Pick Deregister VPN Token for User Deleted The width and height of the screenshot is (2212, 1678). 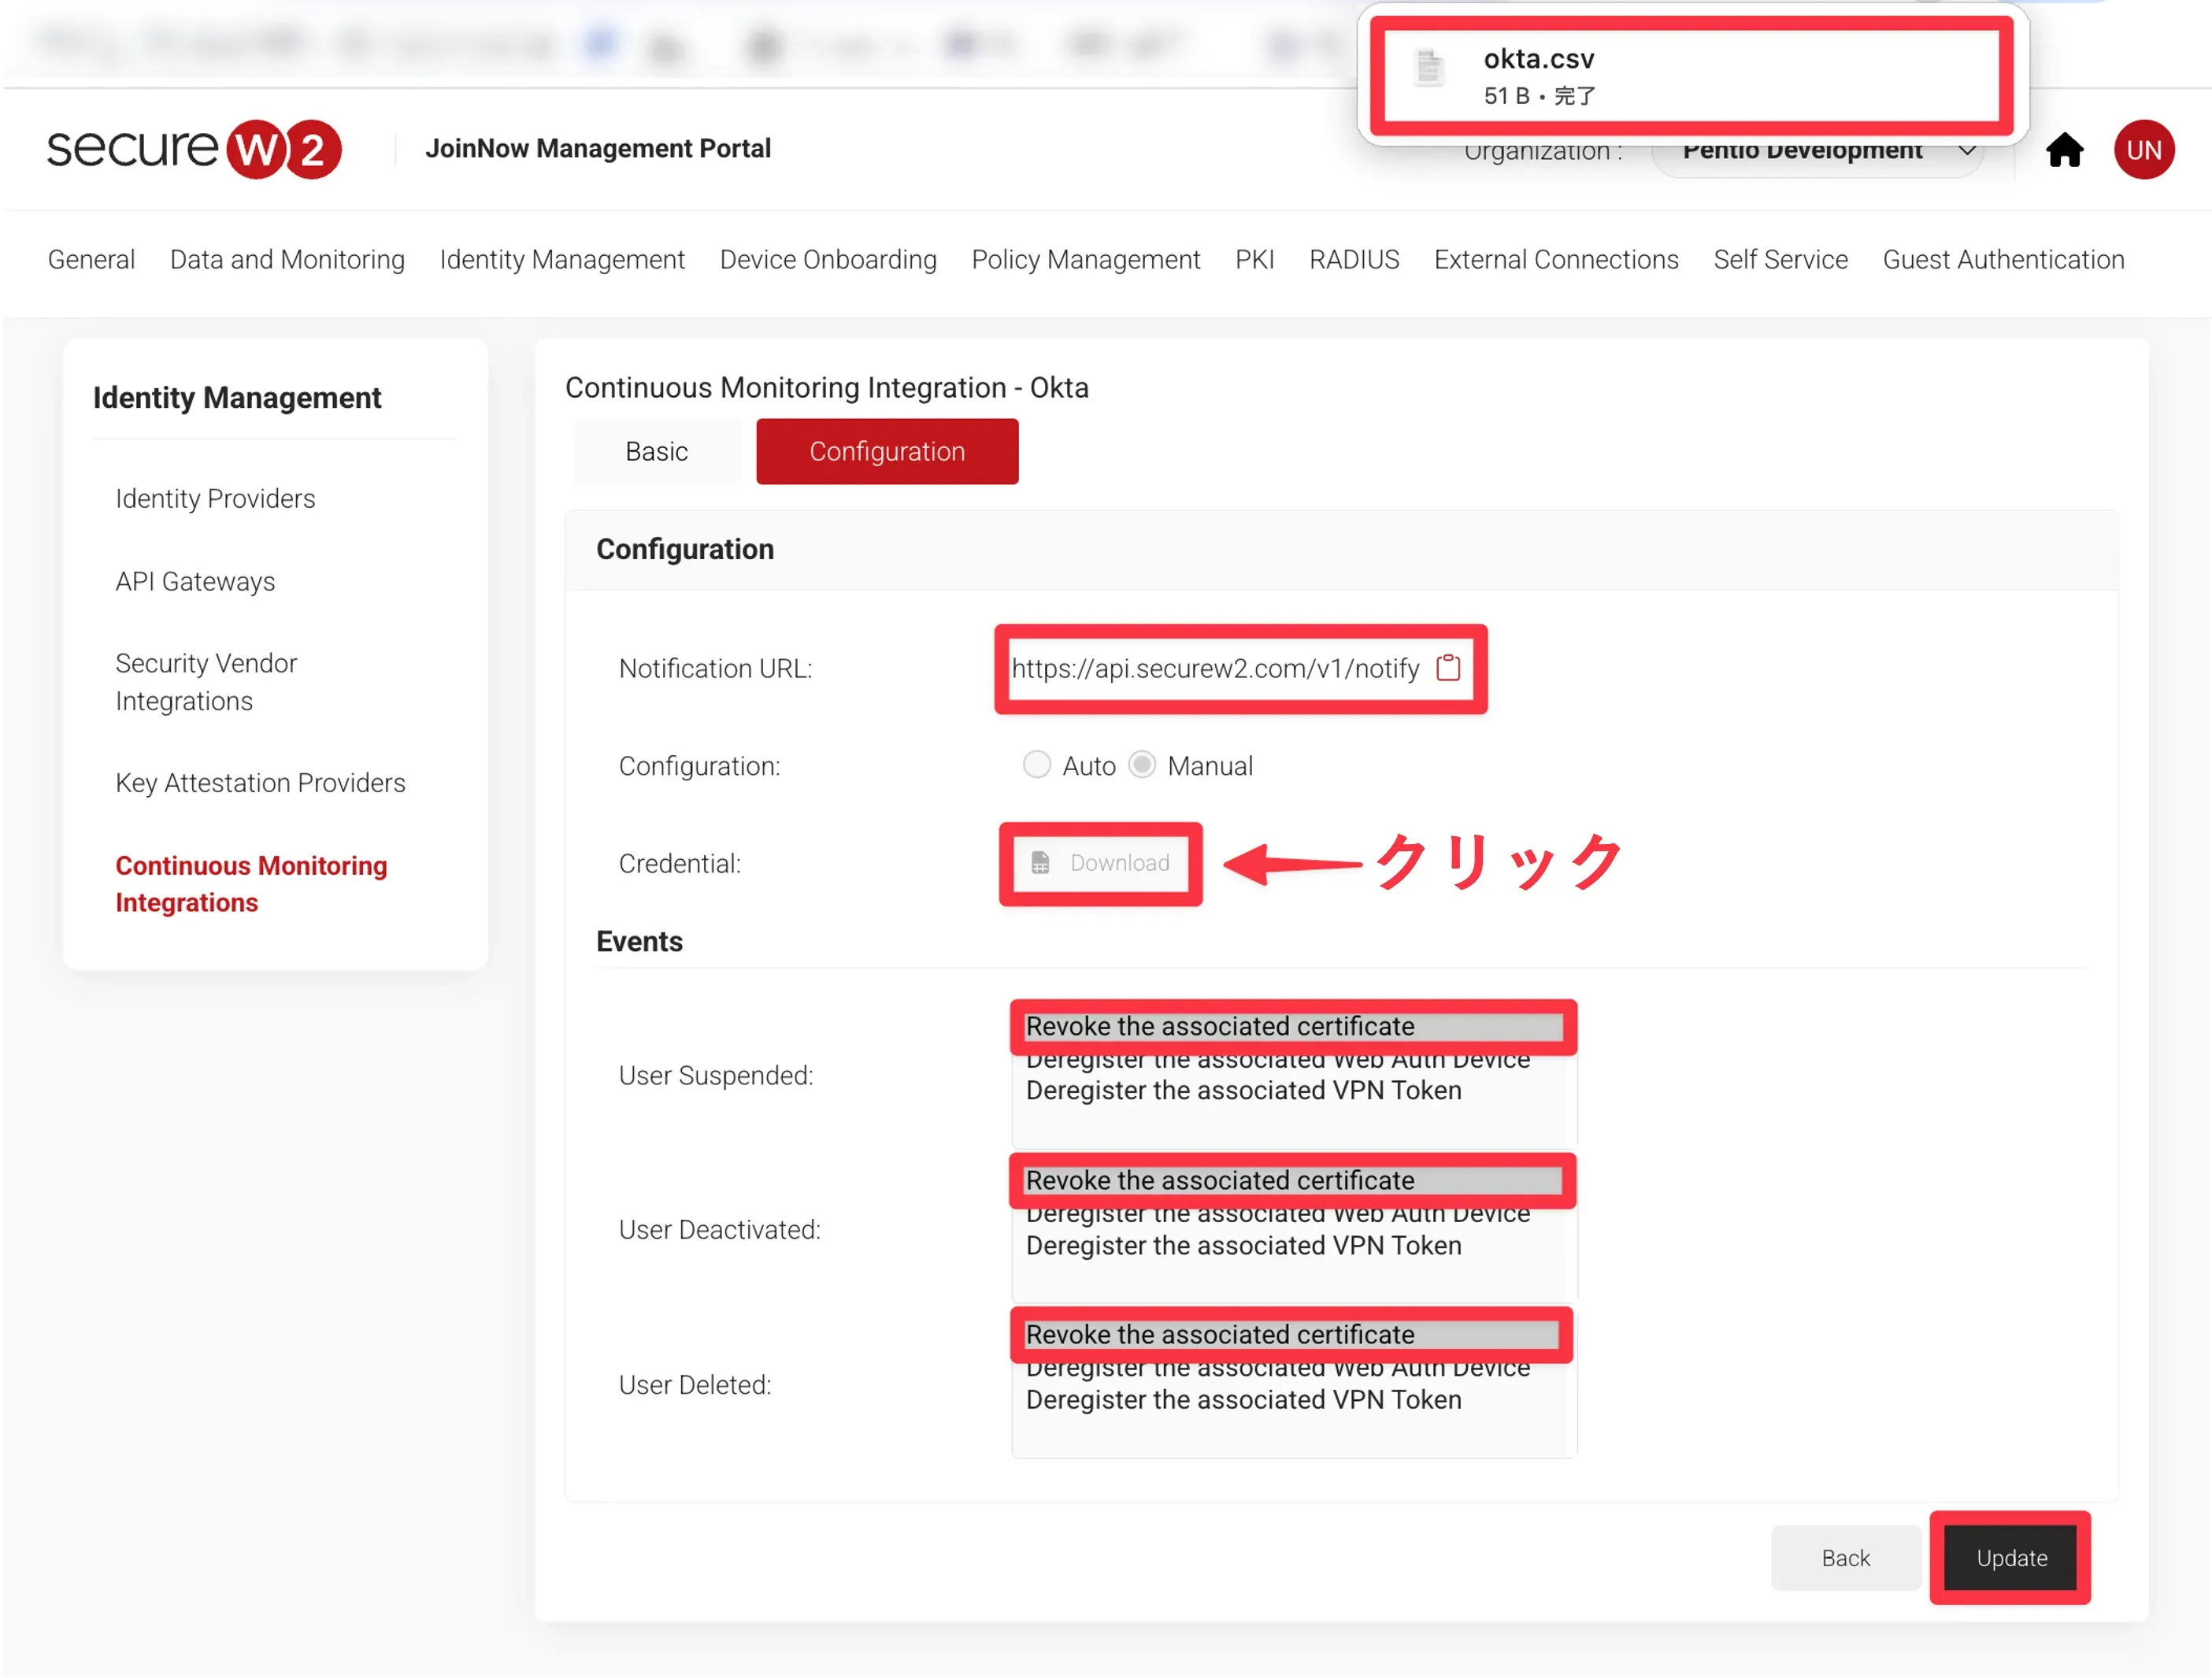click(1243, 1400)
